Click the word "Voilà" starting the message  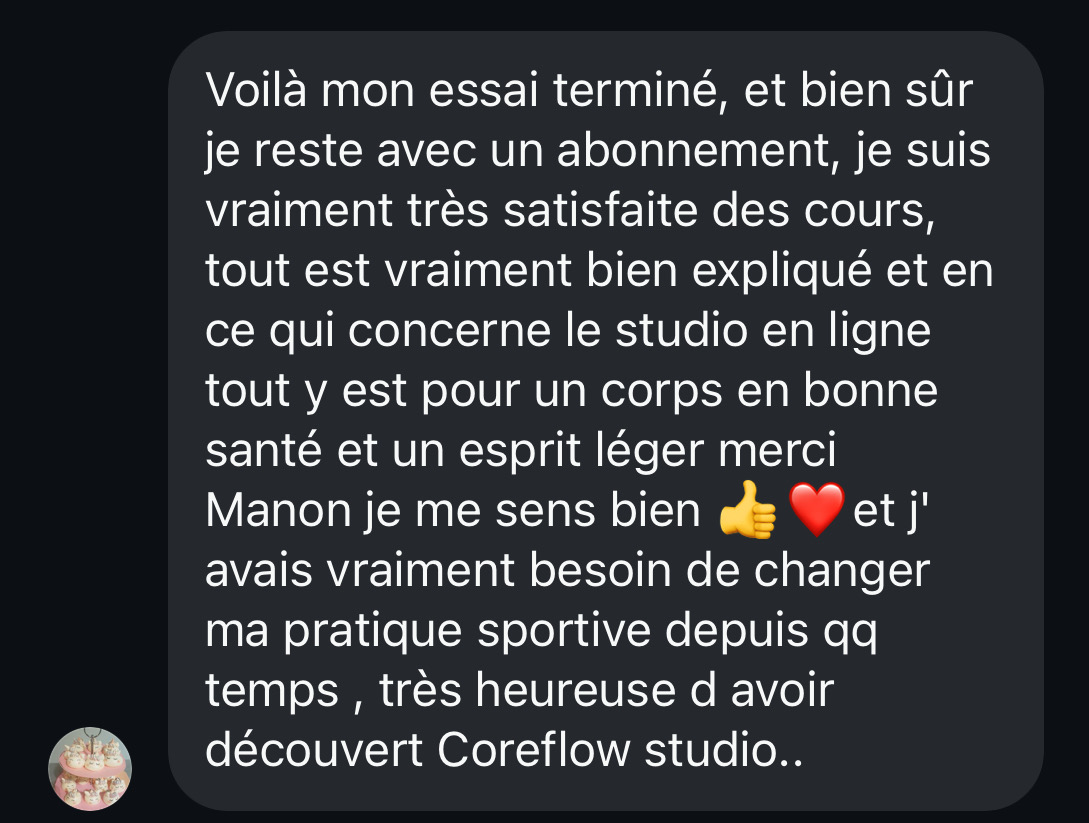(x=256, y=90)
